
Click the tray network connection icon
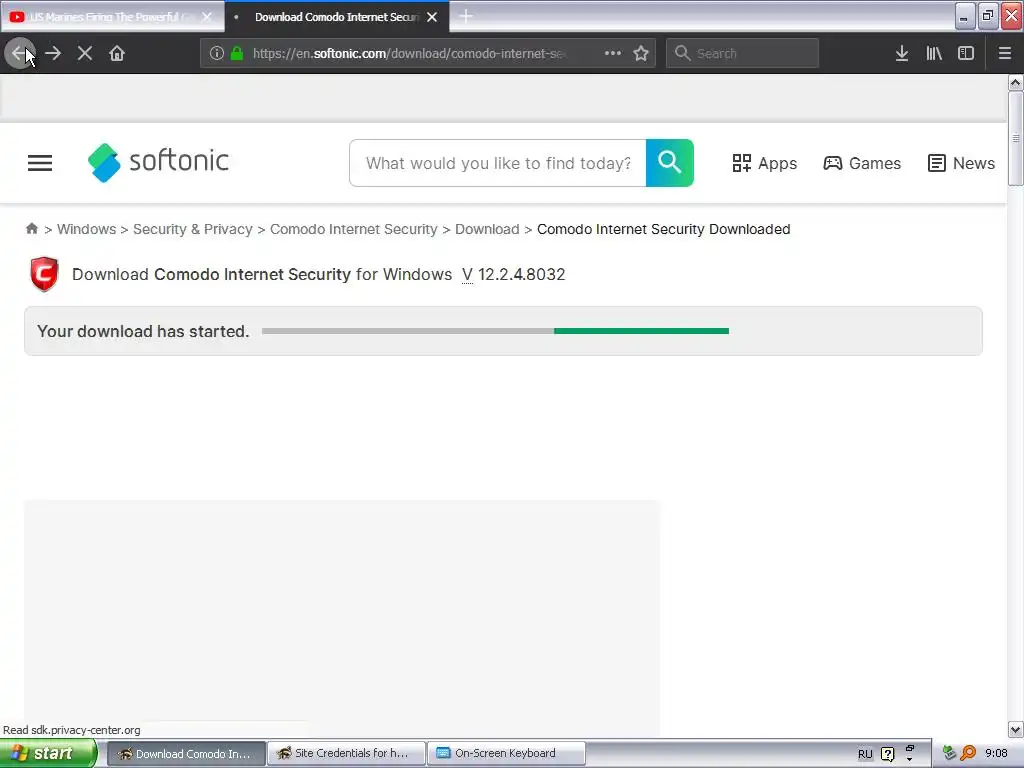(949, 753)
